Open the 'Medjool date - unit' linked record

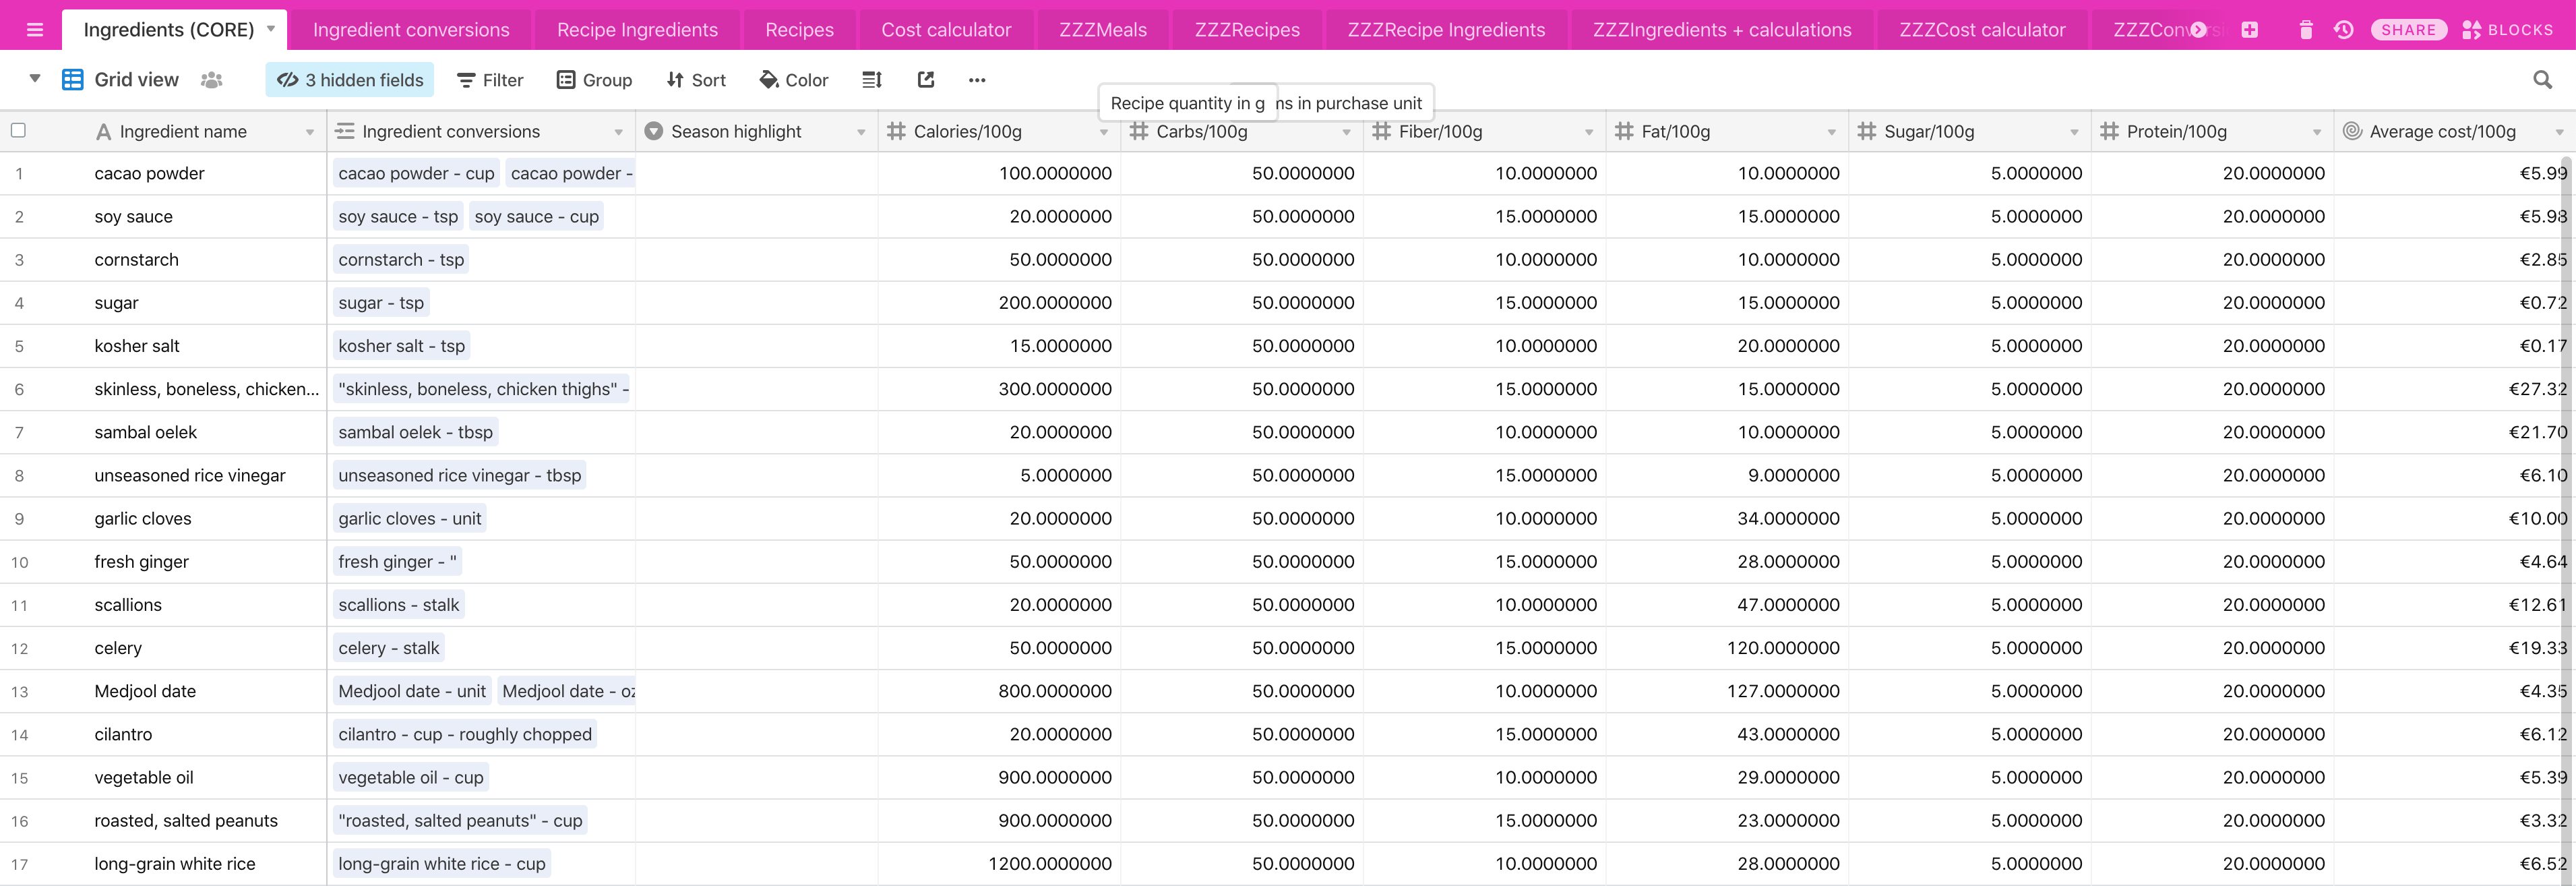coord(412,691)
